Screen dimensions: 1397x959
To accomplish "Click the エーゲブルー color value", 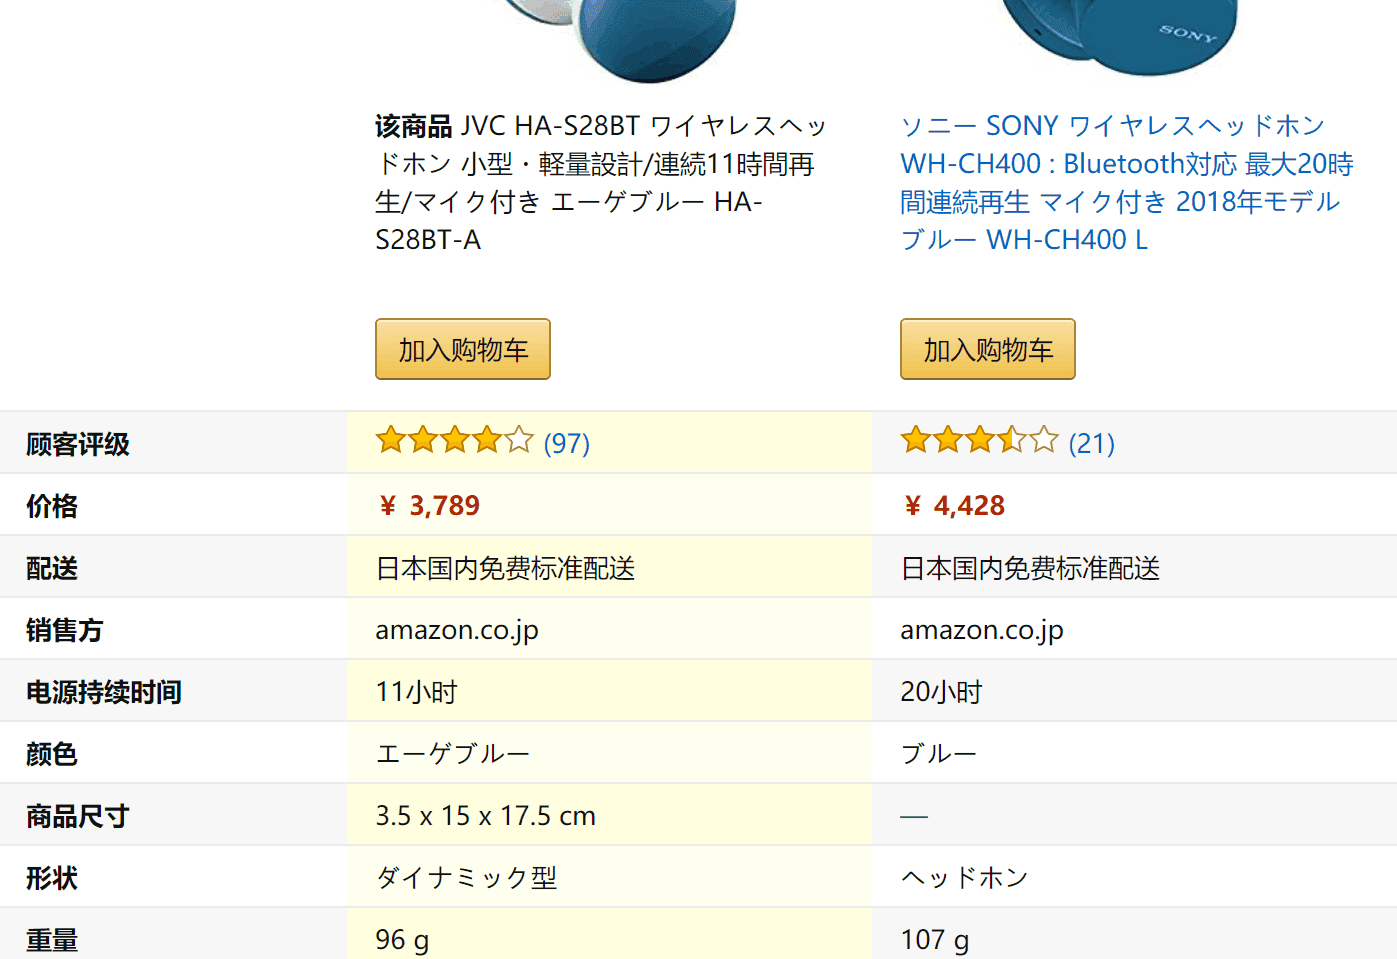I will [452, 754].
